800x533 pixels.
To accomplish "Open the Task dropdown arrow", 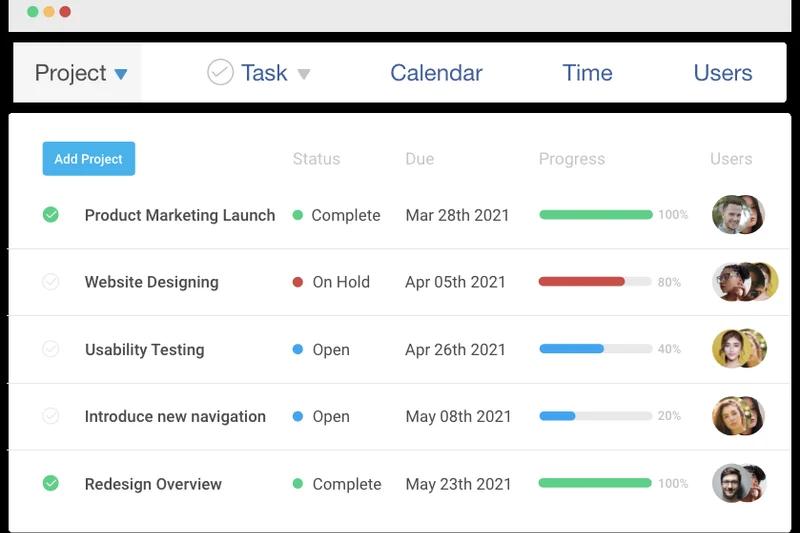I will [304, 74].
